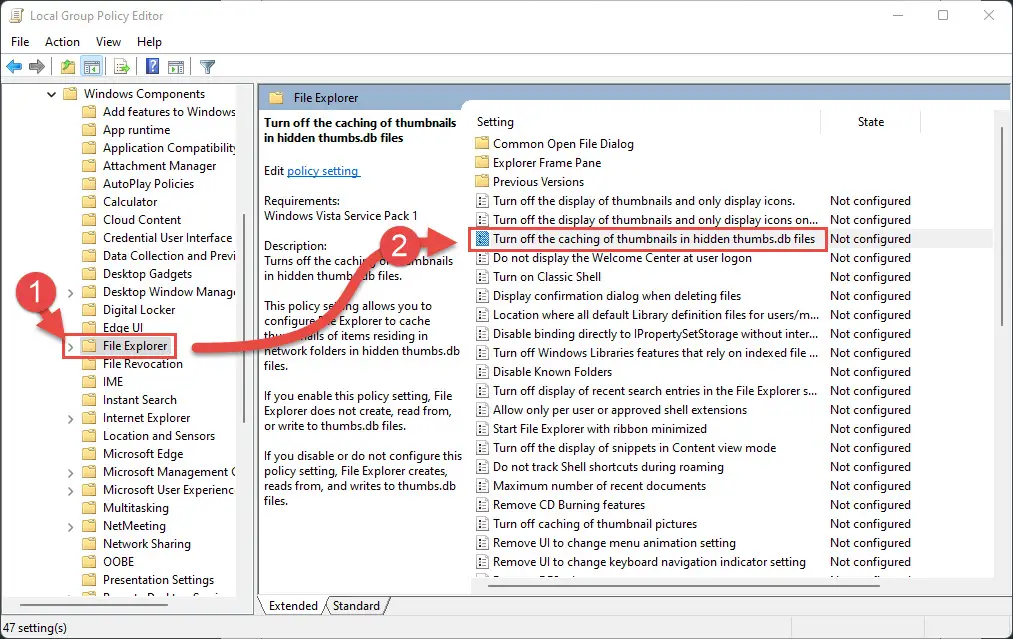
Task: Click the Digital Locker folder icon
Action: point(89,309)
